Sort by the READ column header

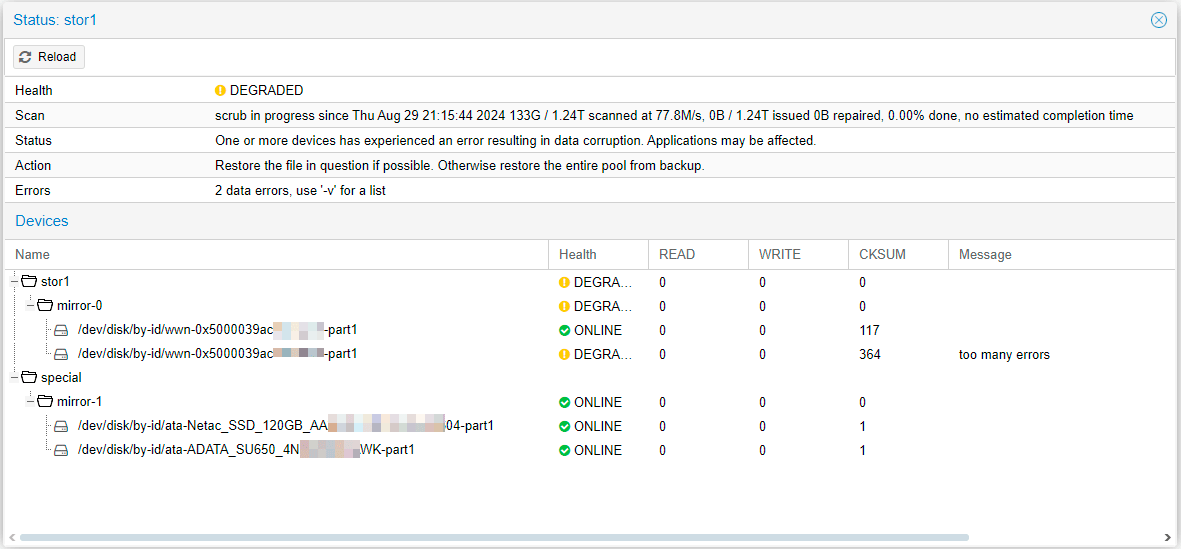point(699,255)
